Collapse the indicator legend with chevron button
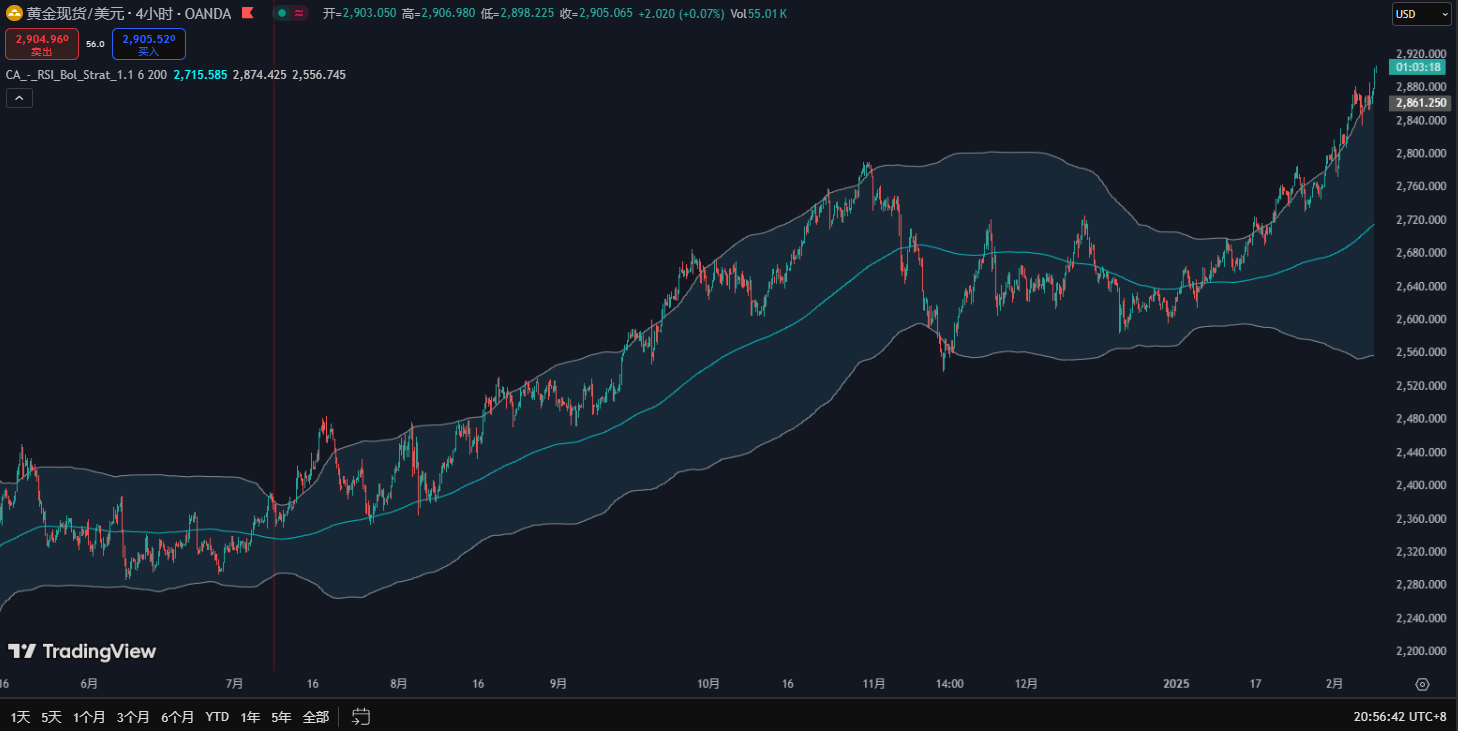This screenshot has width=1458, height=731. pos(19,98)
